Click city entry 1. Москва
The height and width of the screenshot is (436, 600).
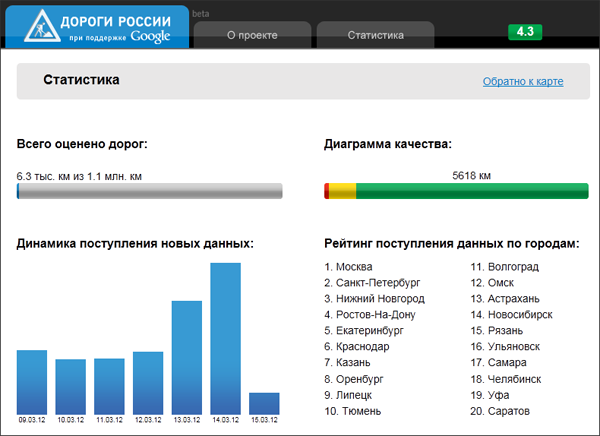coord(348,267)
